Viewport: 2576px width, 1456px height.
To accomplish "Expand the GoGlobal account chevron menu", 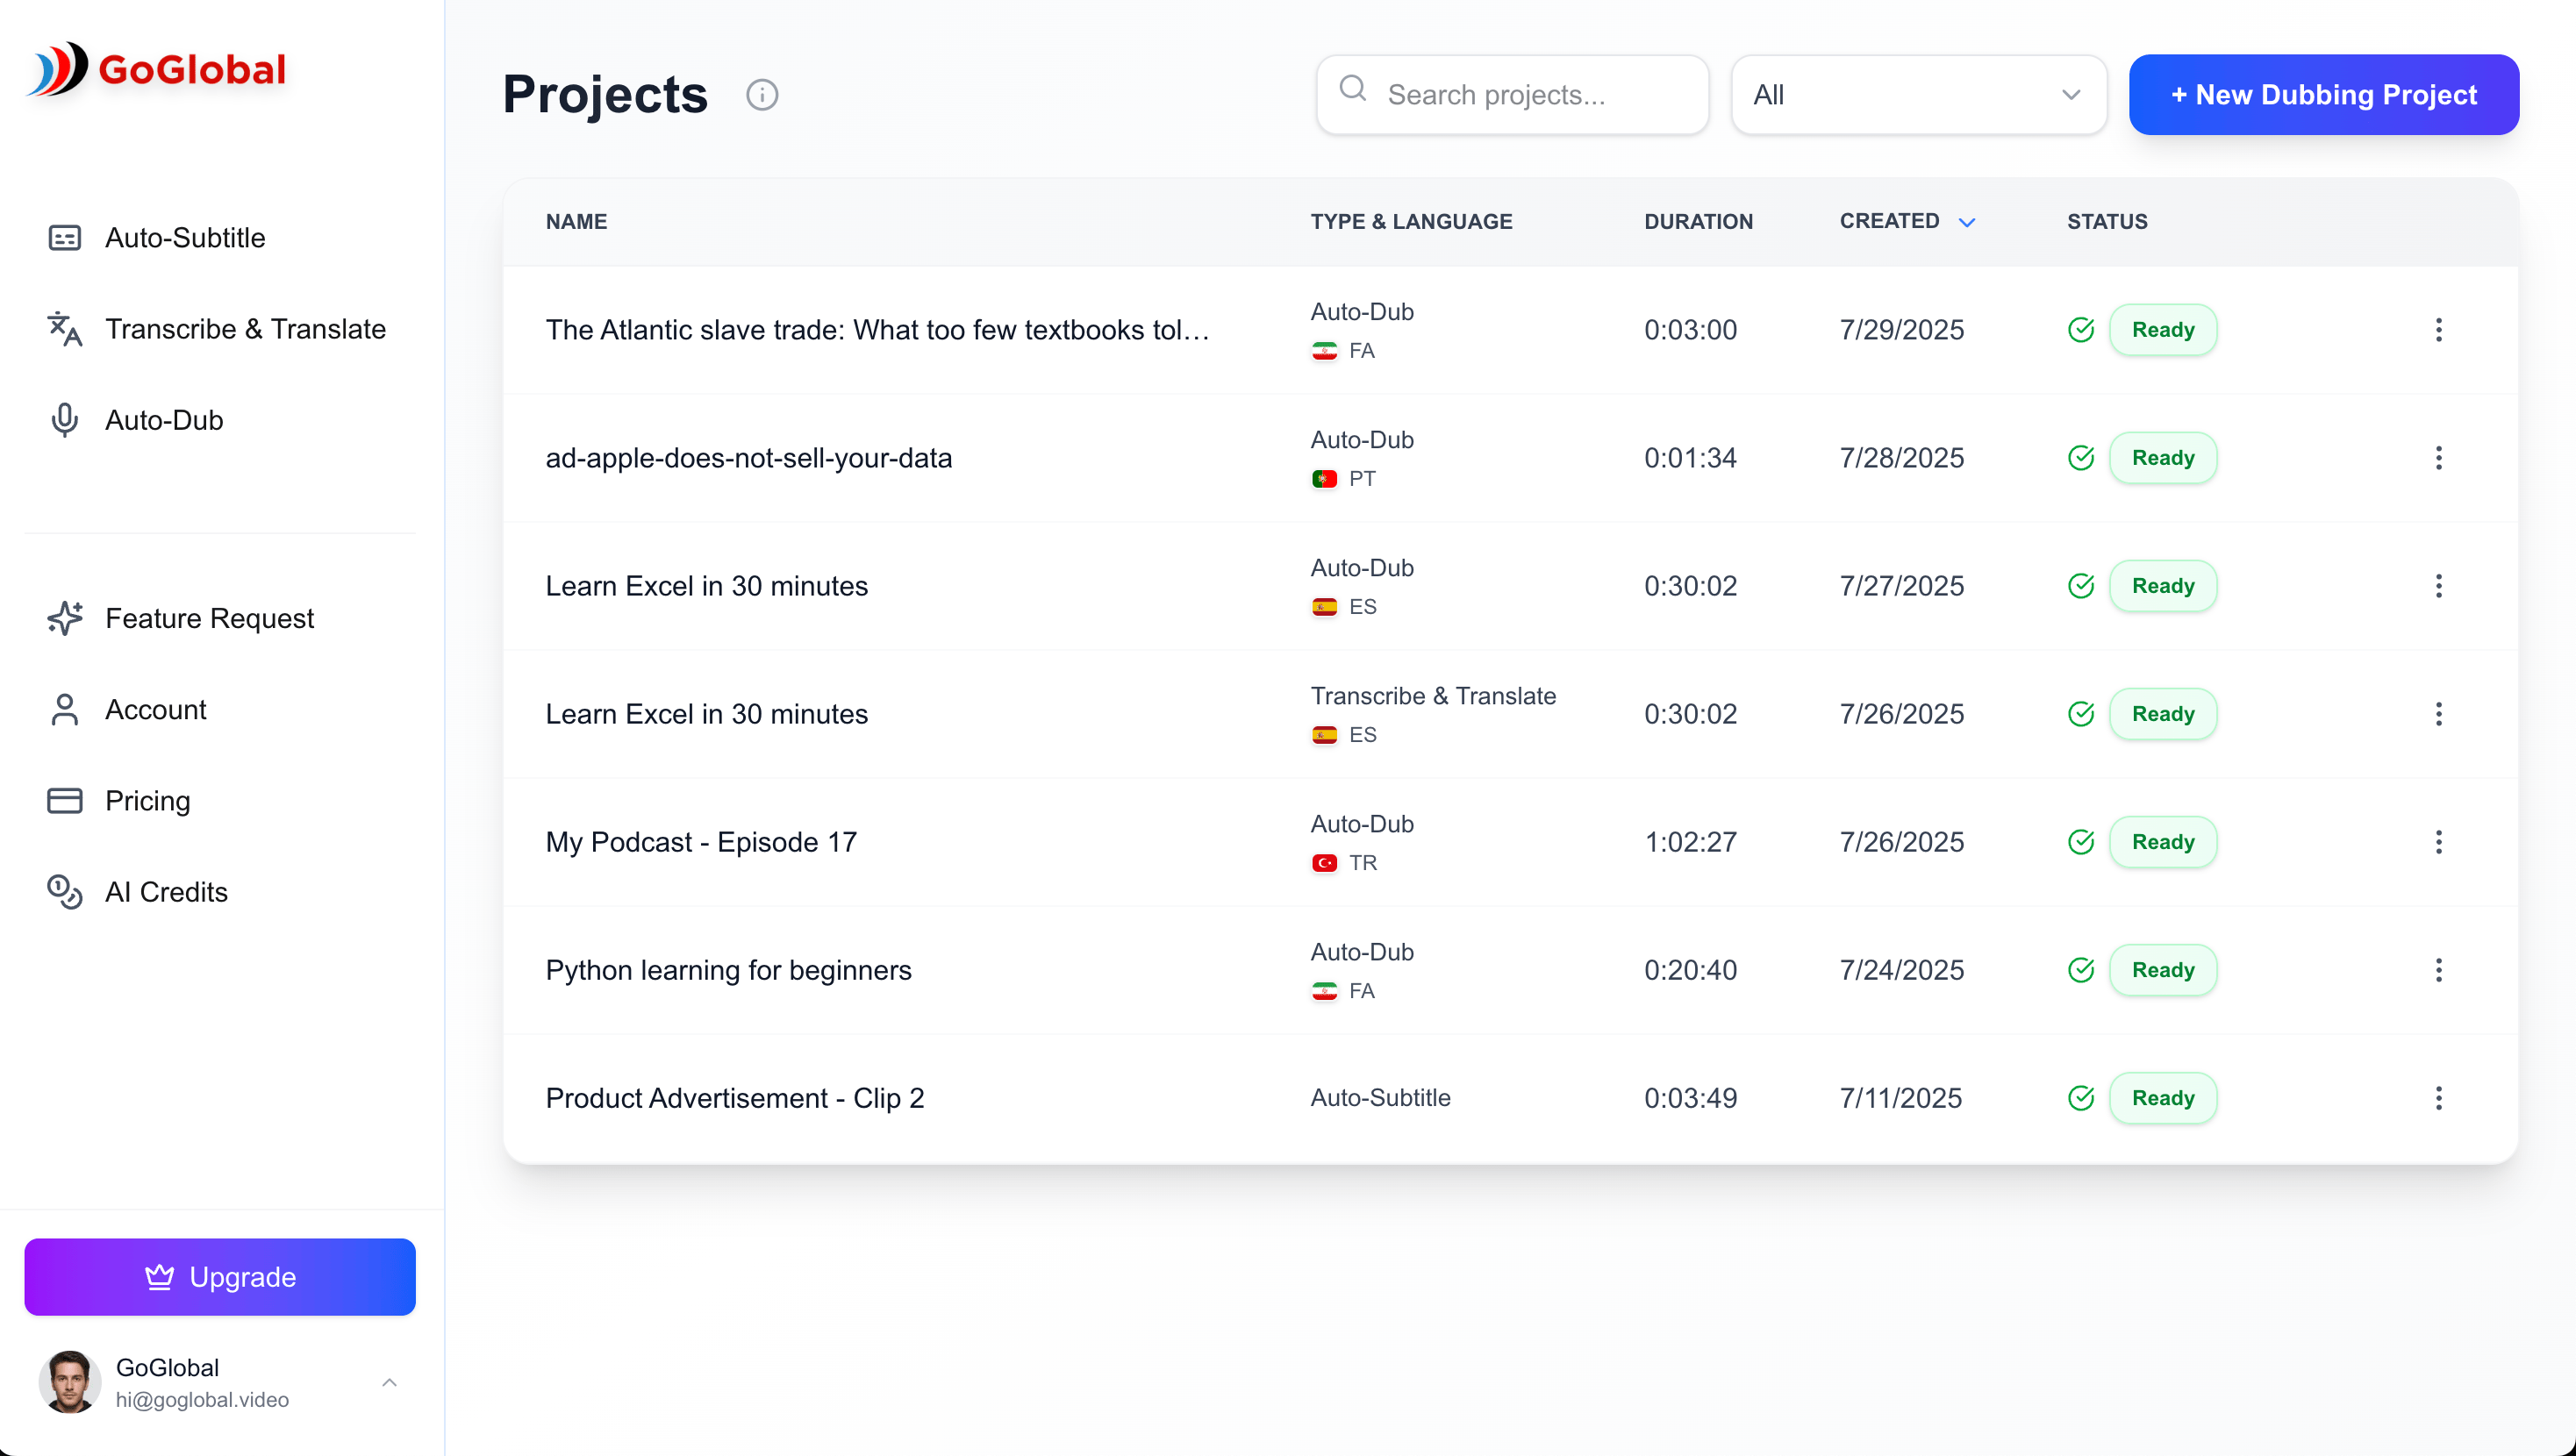I will [x=389, y=1383].
